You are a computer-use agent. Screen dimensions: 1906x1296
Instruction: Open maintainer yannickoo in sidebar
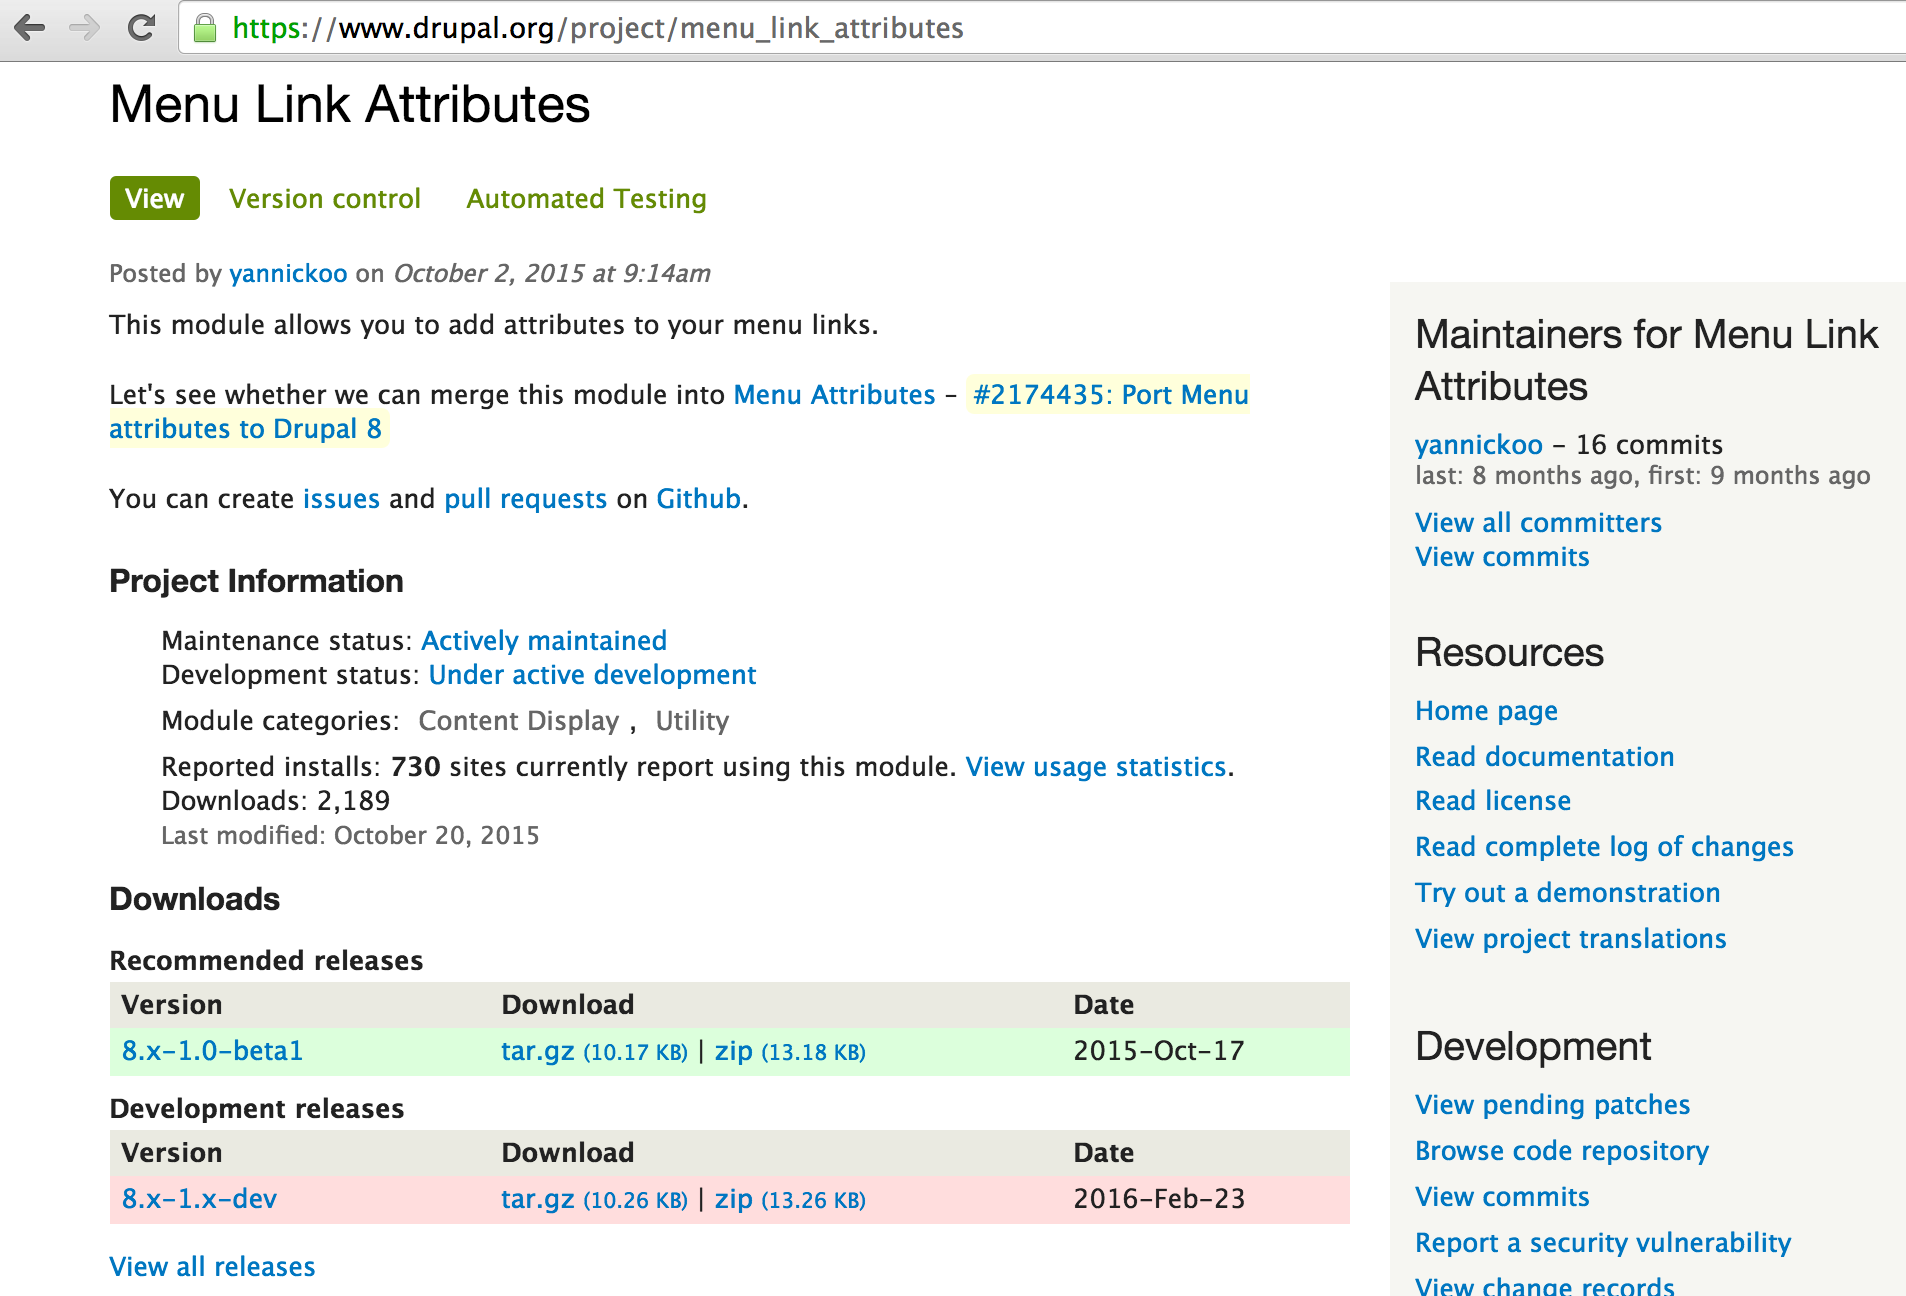tap(1479, 444)
